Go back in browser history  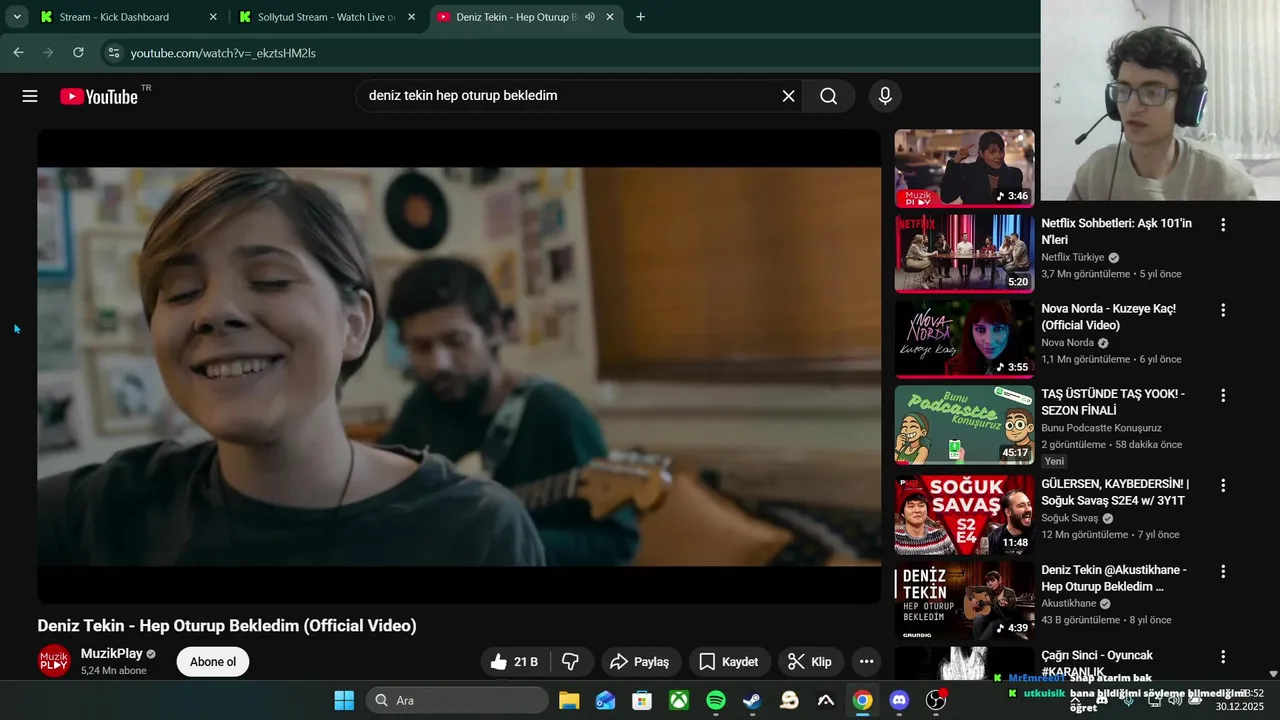click(x=18, y=52)
